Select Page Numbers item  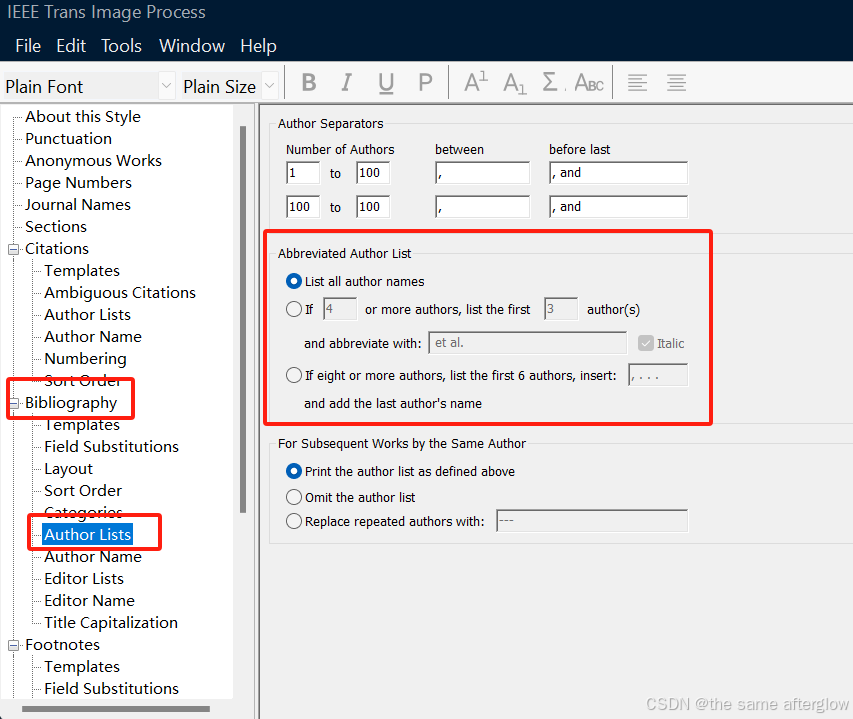point(78,183)
